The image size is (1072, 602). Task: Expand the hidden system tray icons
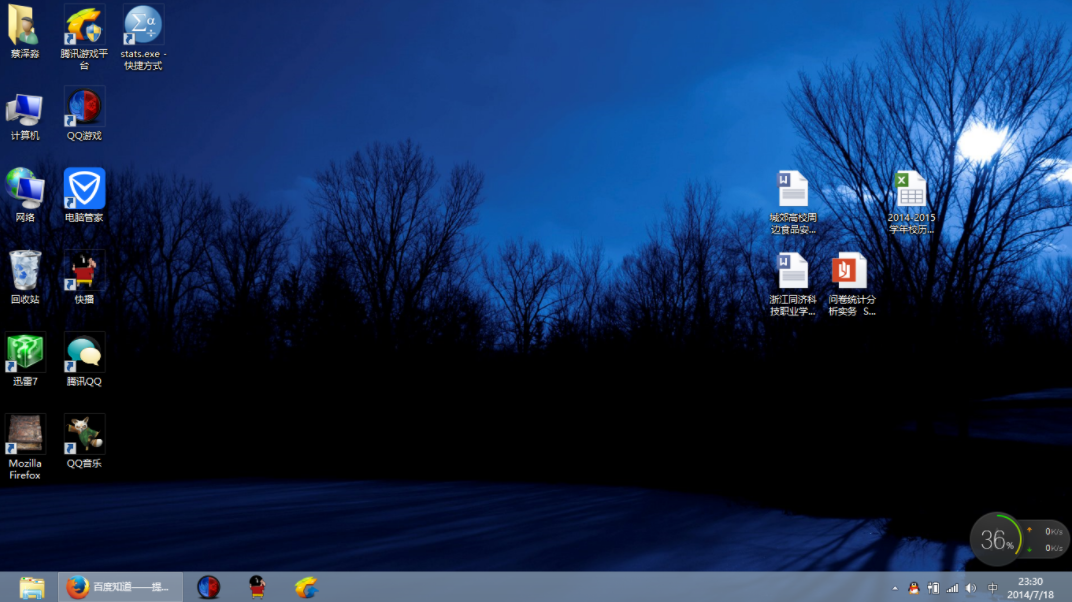click(x=893, y=588)
